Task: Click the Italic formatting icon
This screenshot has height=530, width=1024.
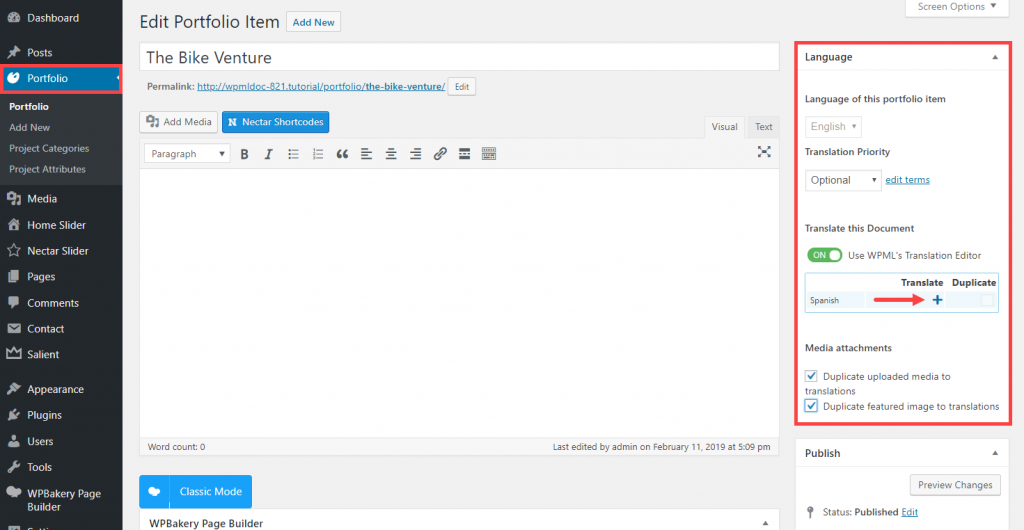Action: click(268, 154)
